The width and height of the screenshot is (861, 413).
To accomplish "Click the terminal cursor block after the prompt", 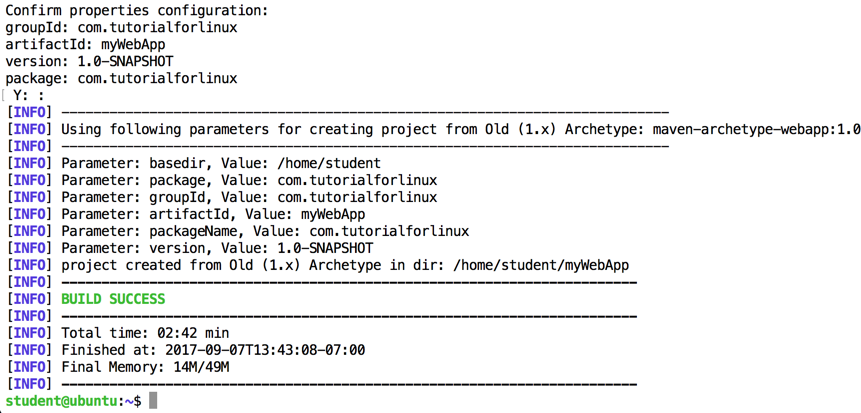I will coord(153,401).
